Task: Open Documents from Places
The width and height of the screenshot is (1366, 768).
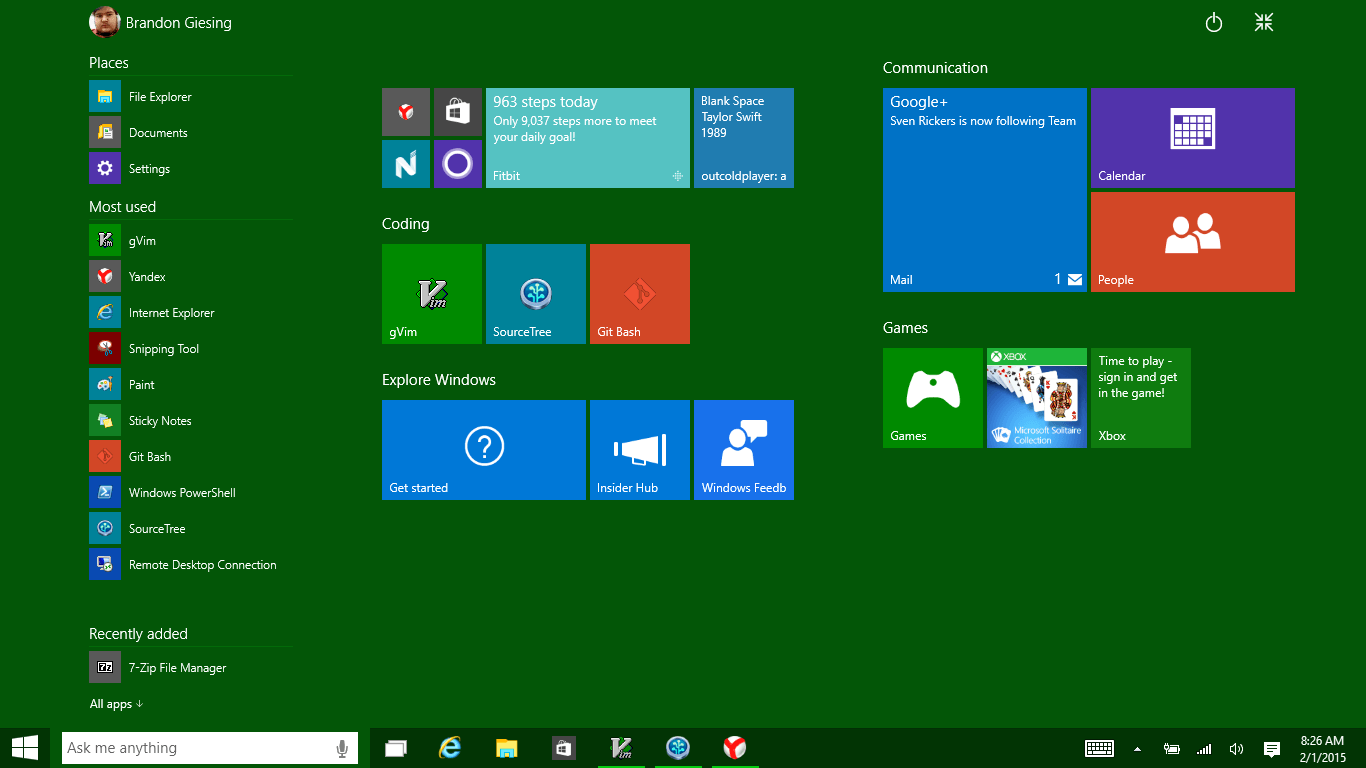Action: tap(191, 133)
